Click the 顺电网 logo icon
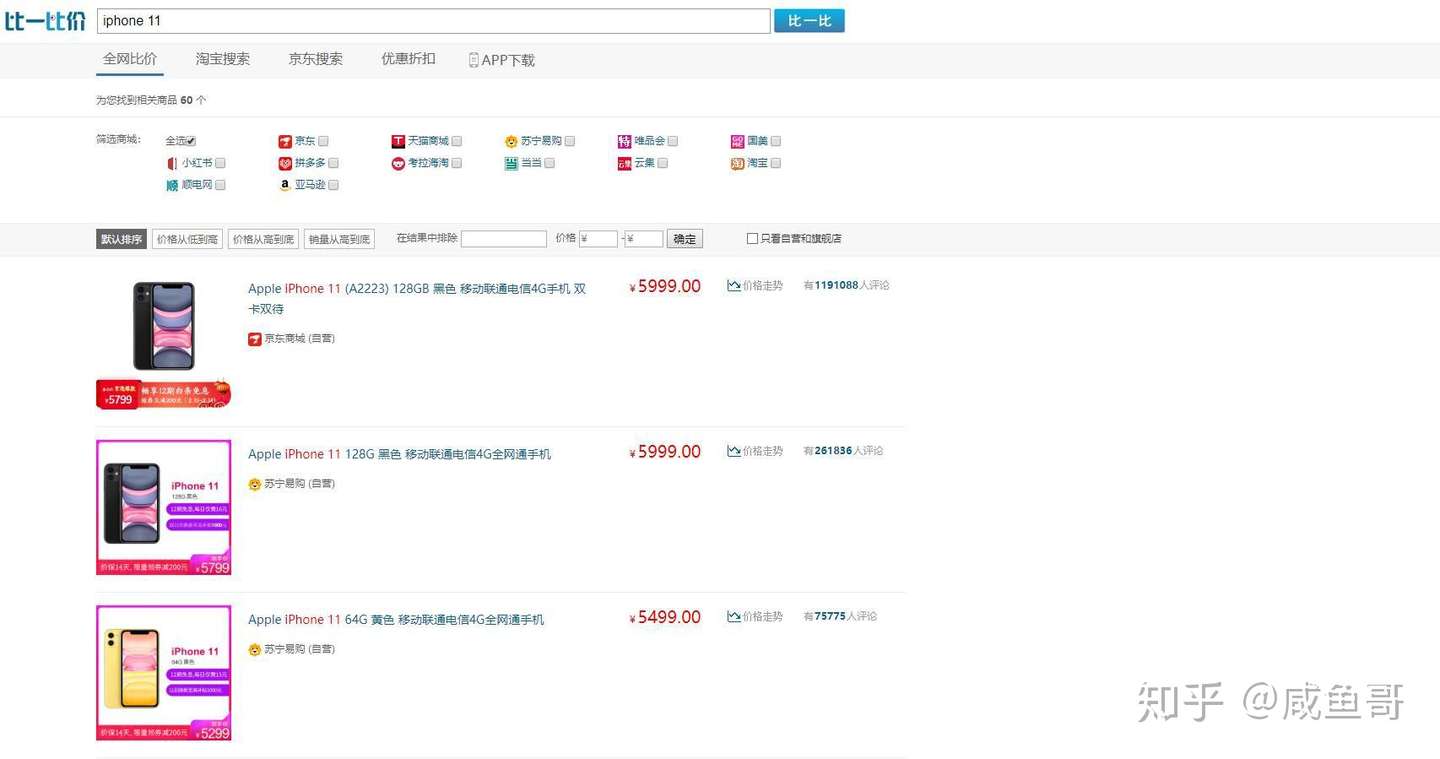The image size is (1440, 759). (172, 185)
